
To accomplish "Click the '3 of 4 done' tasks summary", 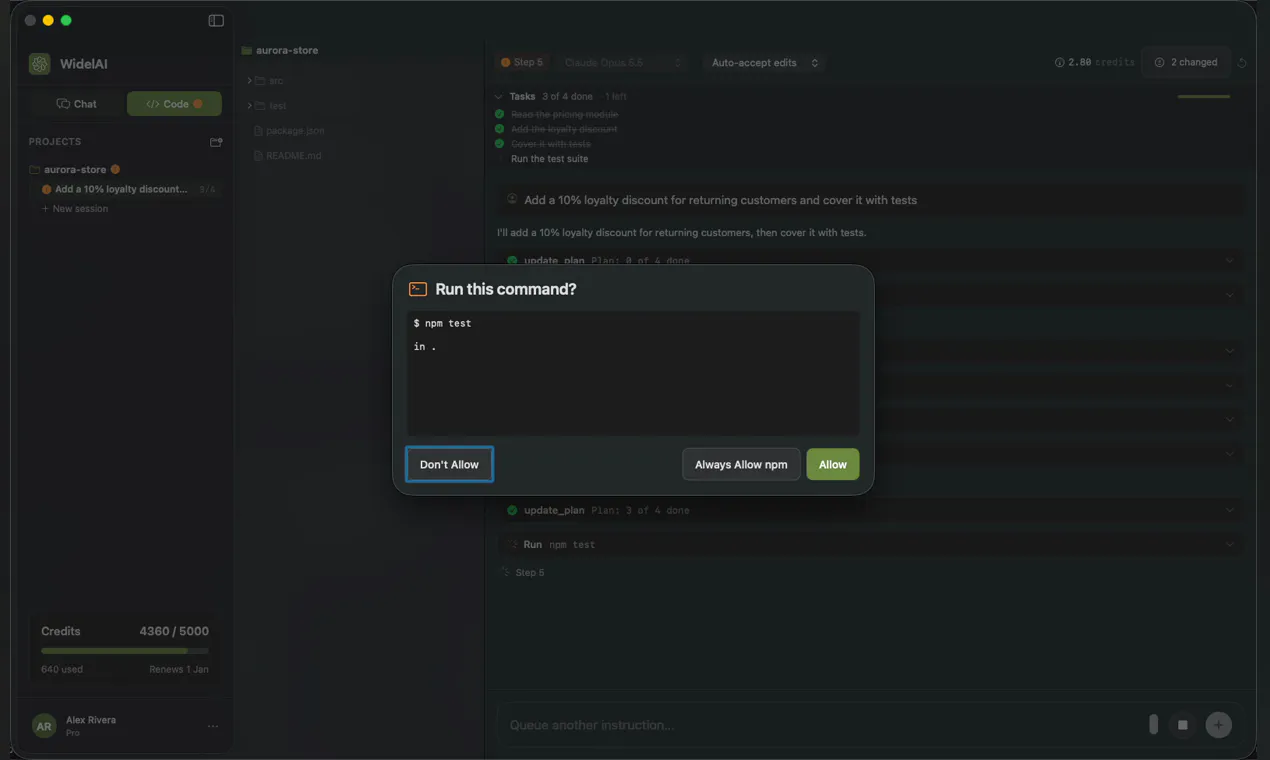I will 567,97.
